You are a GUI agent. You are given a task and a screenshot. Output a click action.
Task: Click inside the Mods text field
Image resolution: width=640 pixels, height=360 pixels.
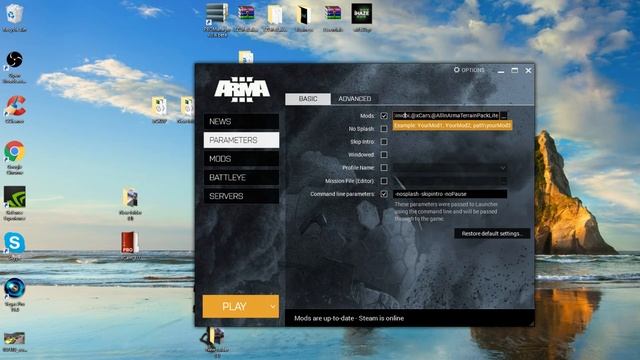446,116
